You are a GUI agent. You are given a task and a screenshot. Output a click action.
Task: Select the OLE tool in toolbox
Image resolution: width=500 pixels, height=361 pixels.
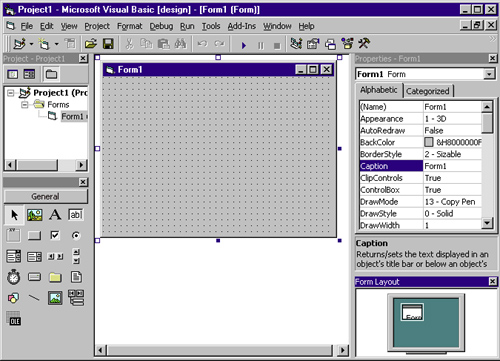14,318
